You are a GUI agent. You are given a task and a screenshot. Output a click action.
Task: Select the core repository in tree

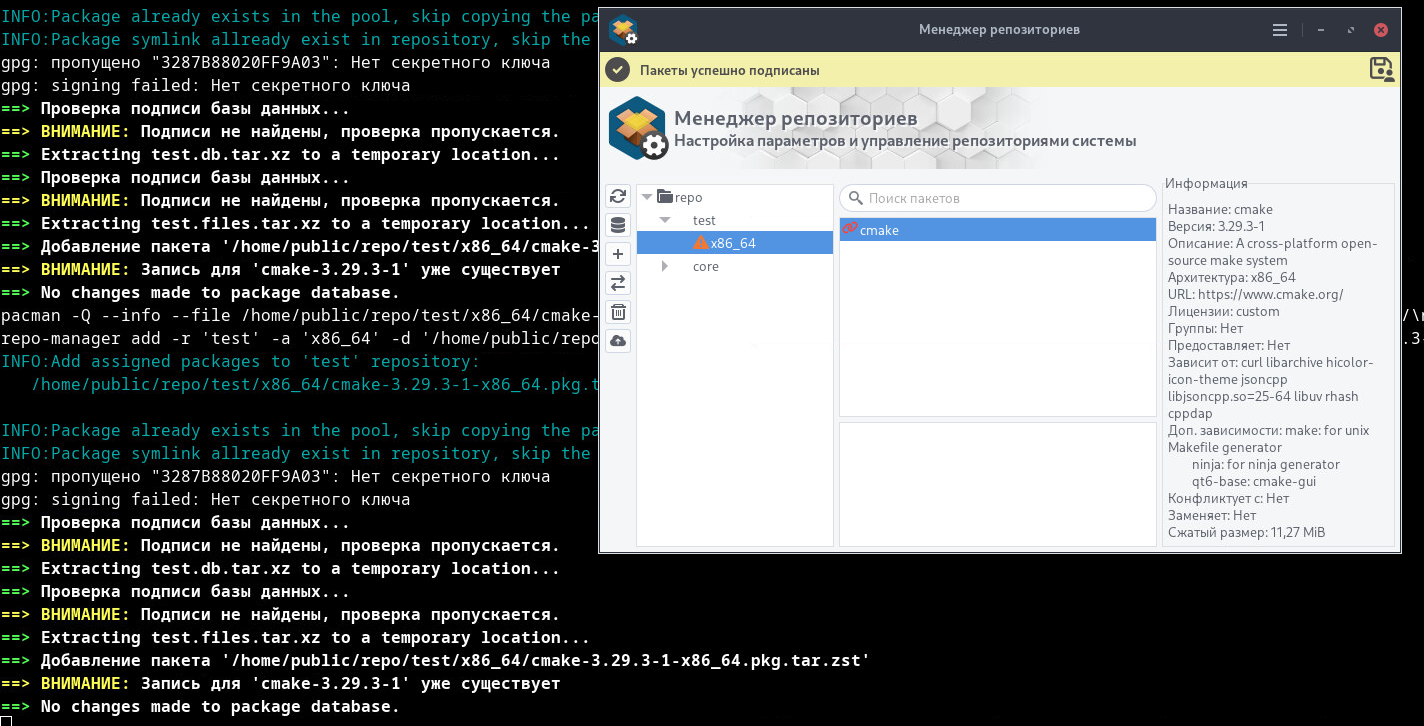click(x=706, y=266)
